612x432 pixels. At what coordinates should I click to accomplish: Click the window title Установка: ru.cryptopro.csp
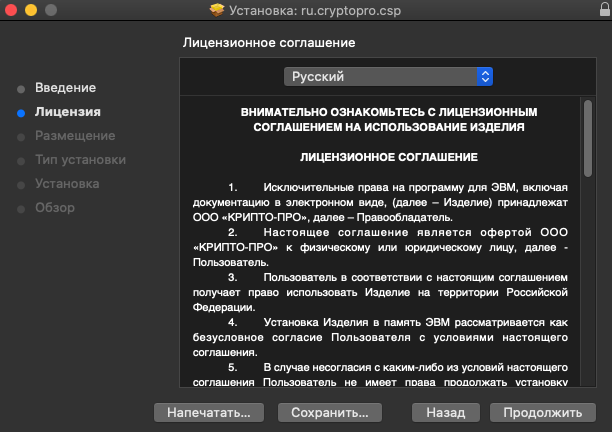pyautogui.click(x=315, y=11)
